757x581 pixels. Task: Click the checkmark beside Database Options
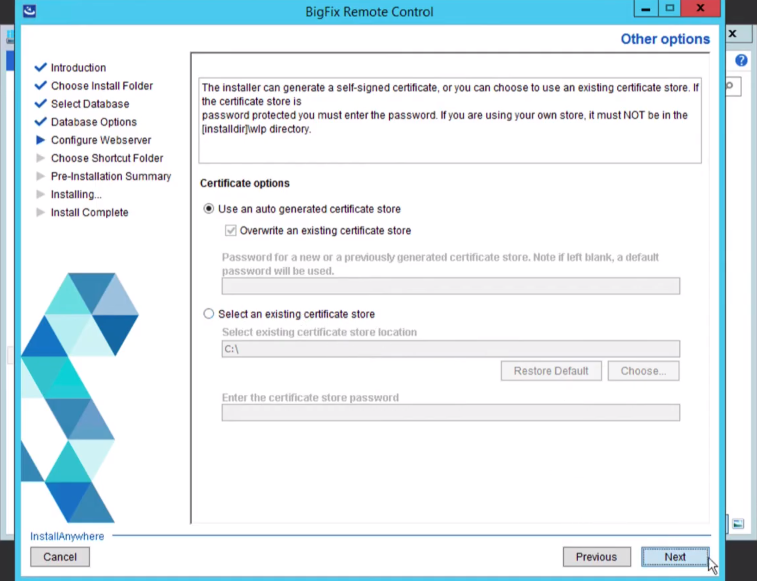(x=41, y=121)
